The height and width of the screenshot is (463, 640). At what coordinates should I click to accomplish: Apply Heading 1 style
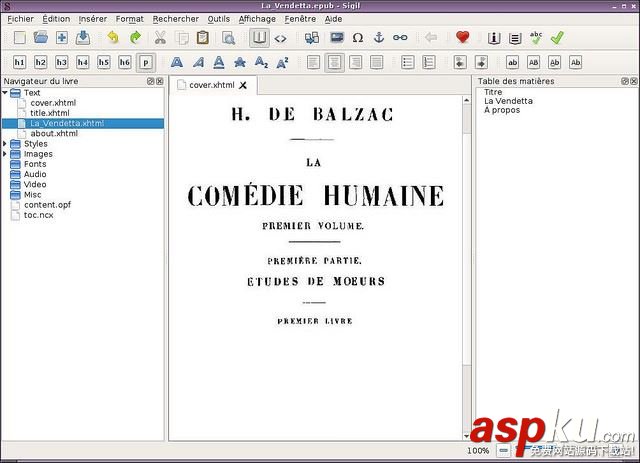[19, 62]
